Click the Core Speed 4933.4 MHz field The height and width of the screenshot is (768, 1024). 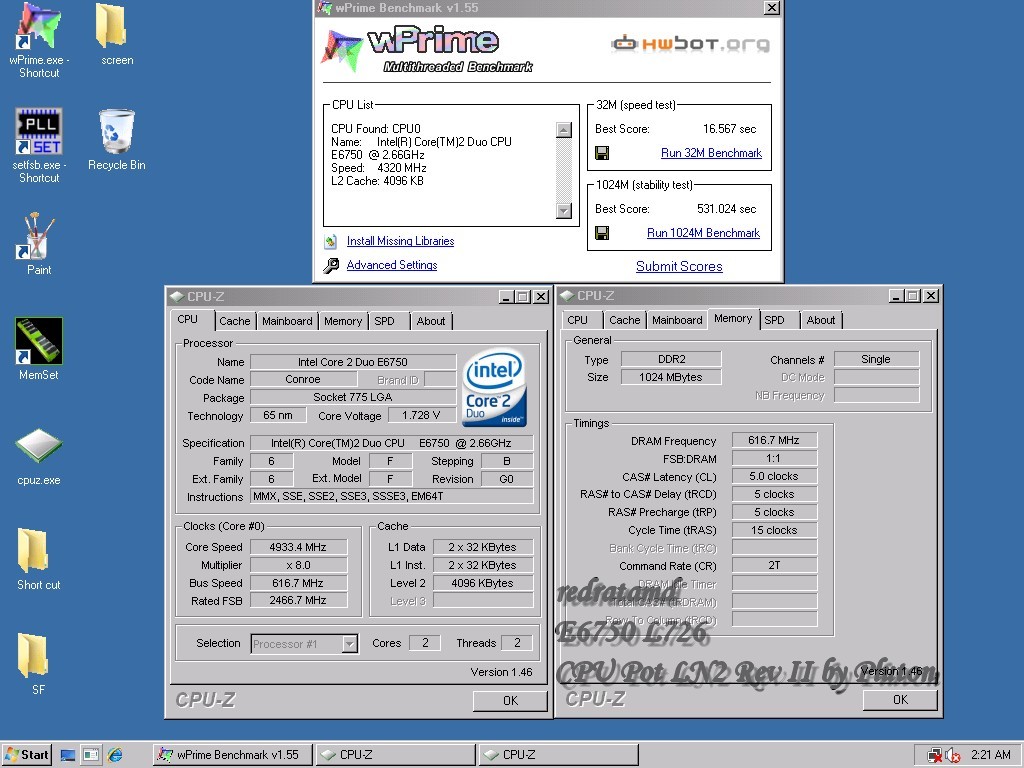298,547
